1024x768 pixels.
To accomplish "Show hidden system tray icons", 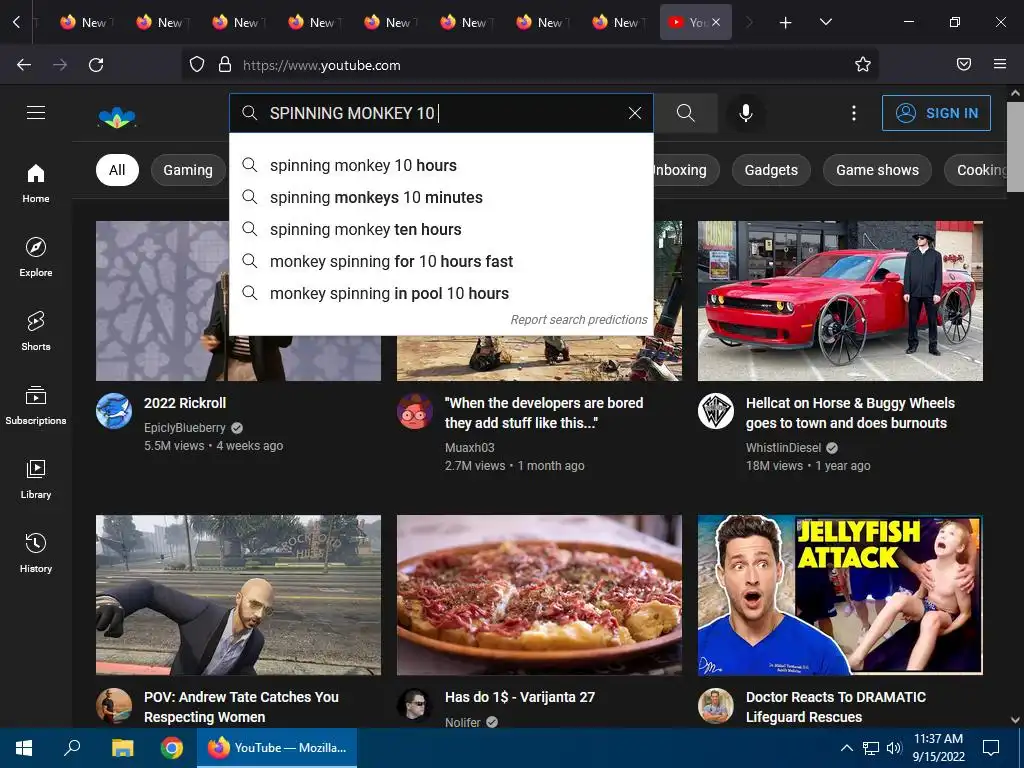I will (846, 748).
